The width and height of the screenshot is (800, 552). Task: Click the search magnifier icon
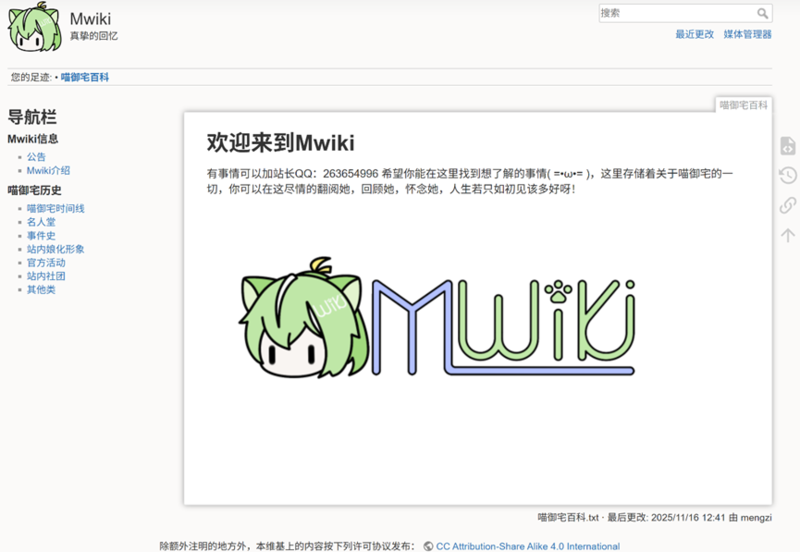(x=762, y=13)
